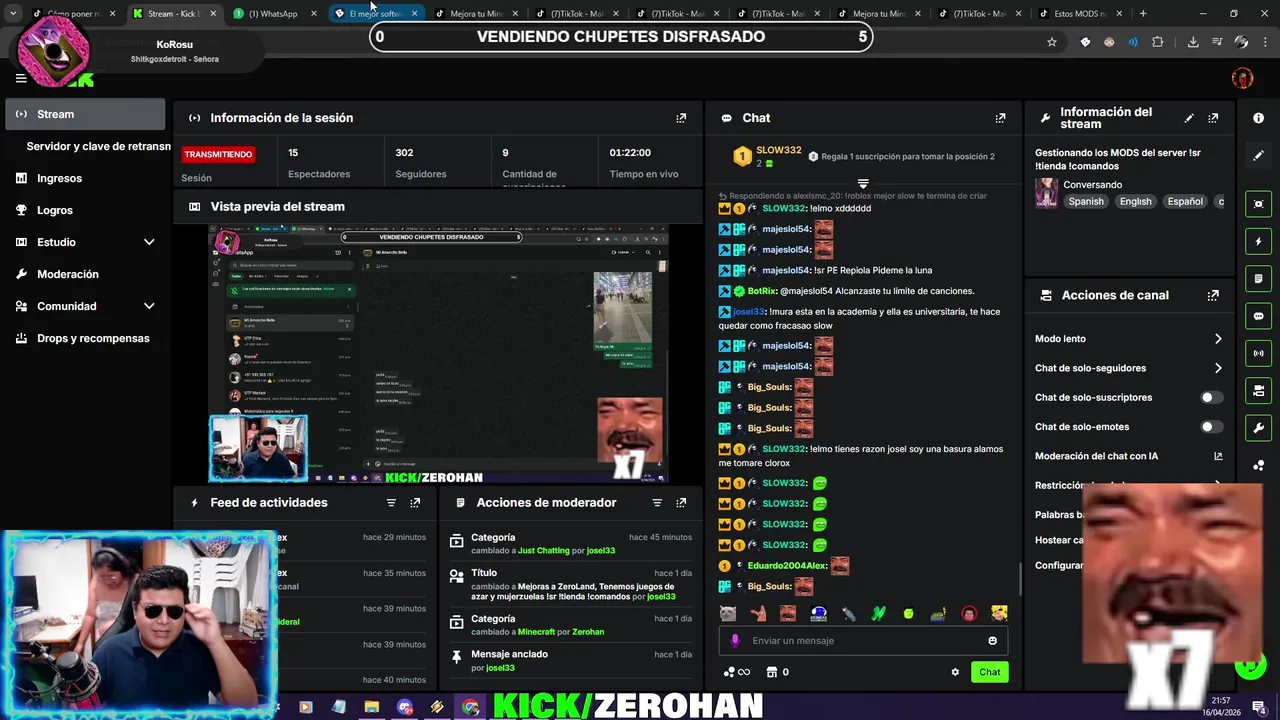
Task: Switch to the WhatsApp browser tab
Action: point(272,14)
